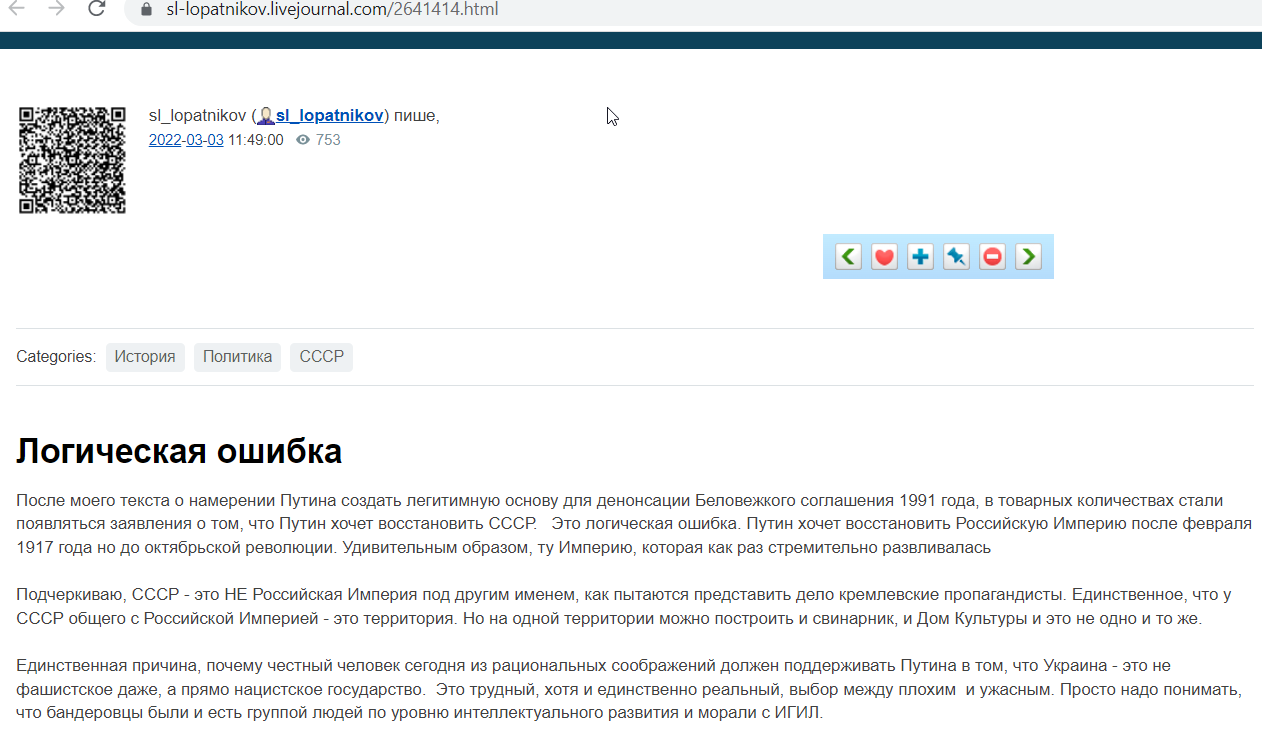This screenshot has width=1262, height=735.
Task: Select the Политика category tag
Action: (237, 357)
